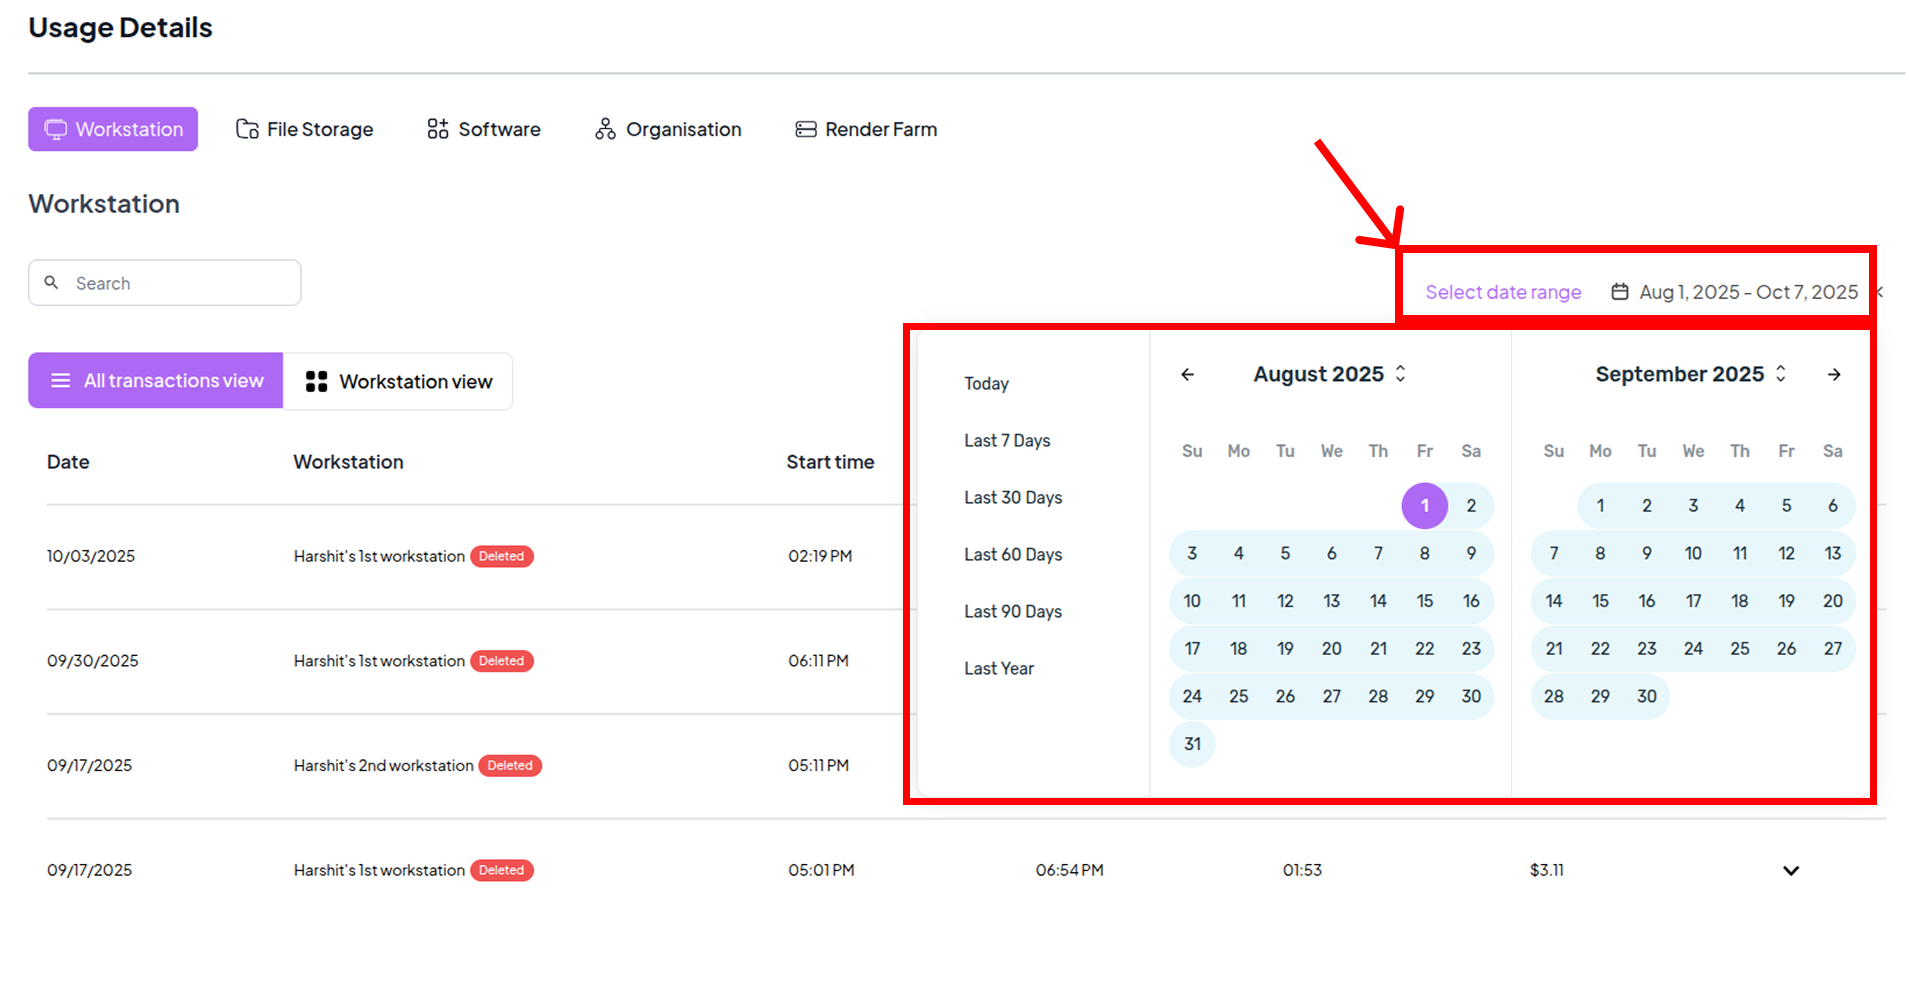Click the next month arrow
The height and width of the screenshot is (985, 1909).
click(1833, 374)
